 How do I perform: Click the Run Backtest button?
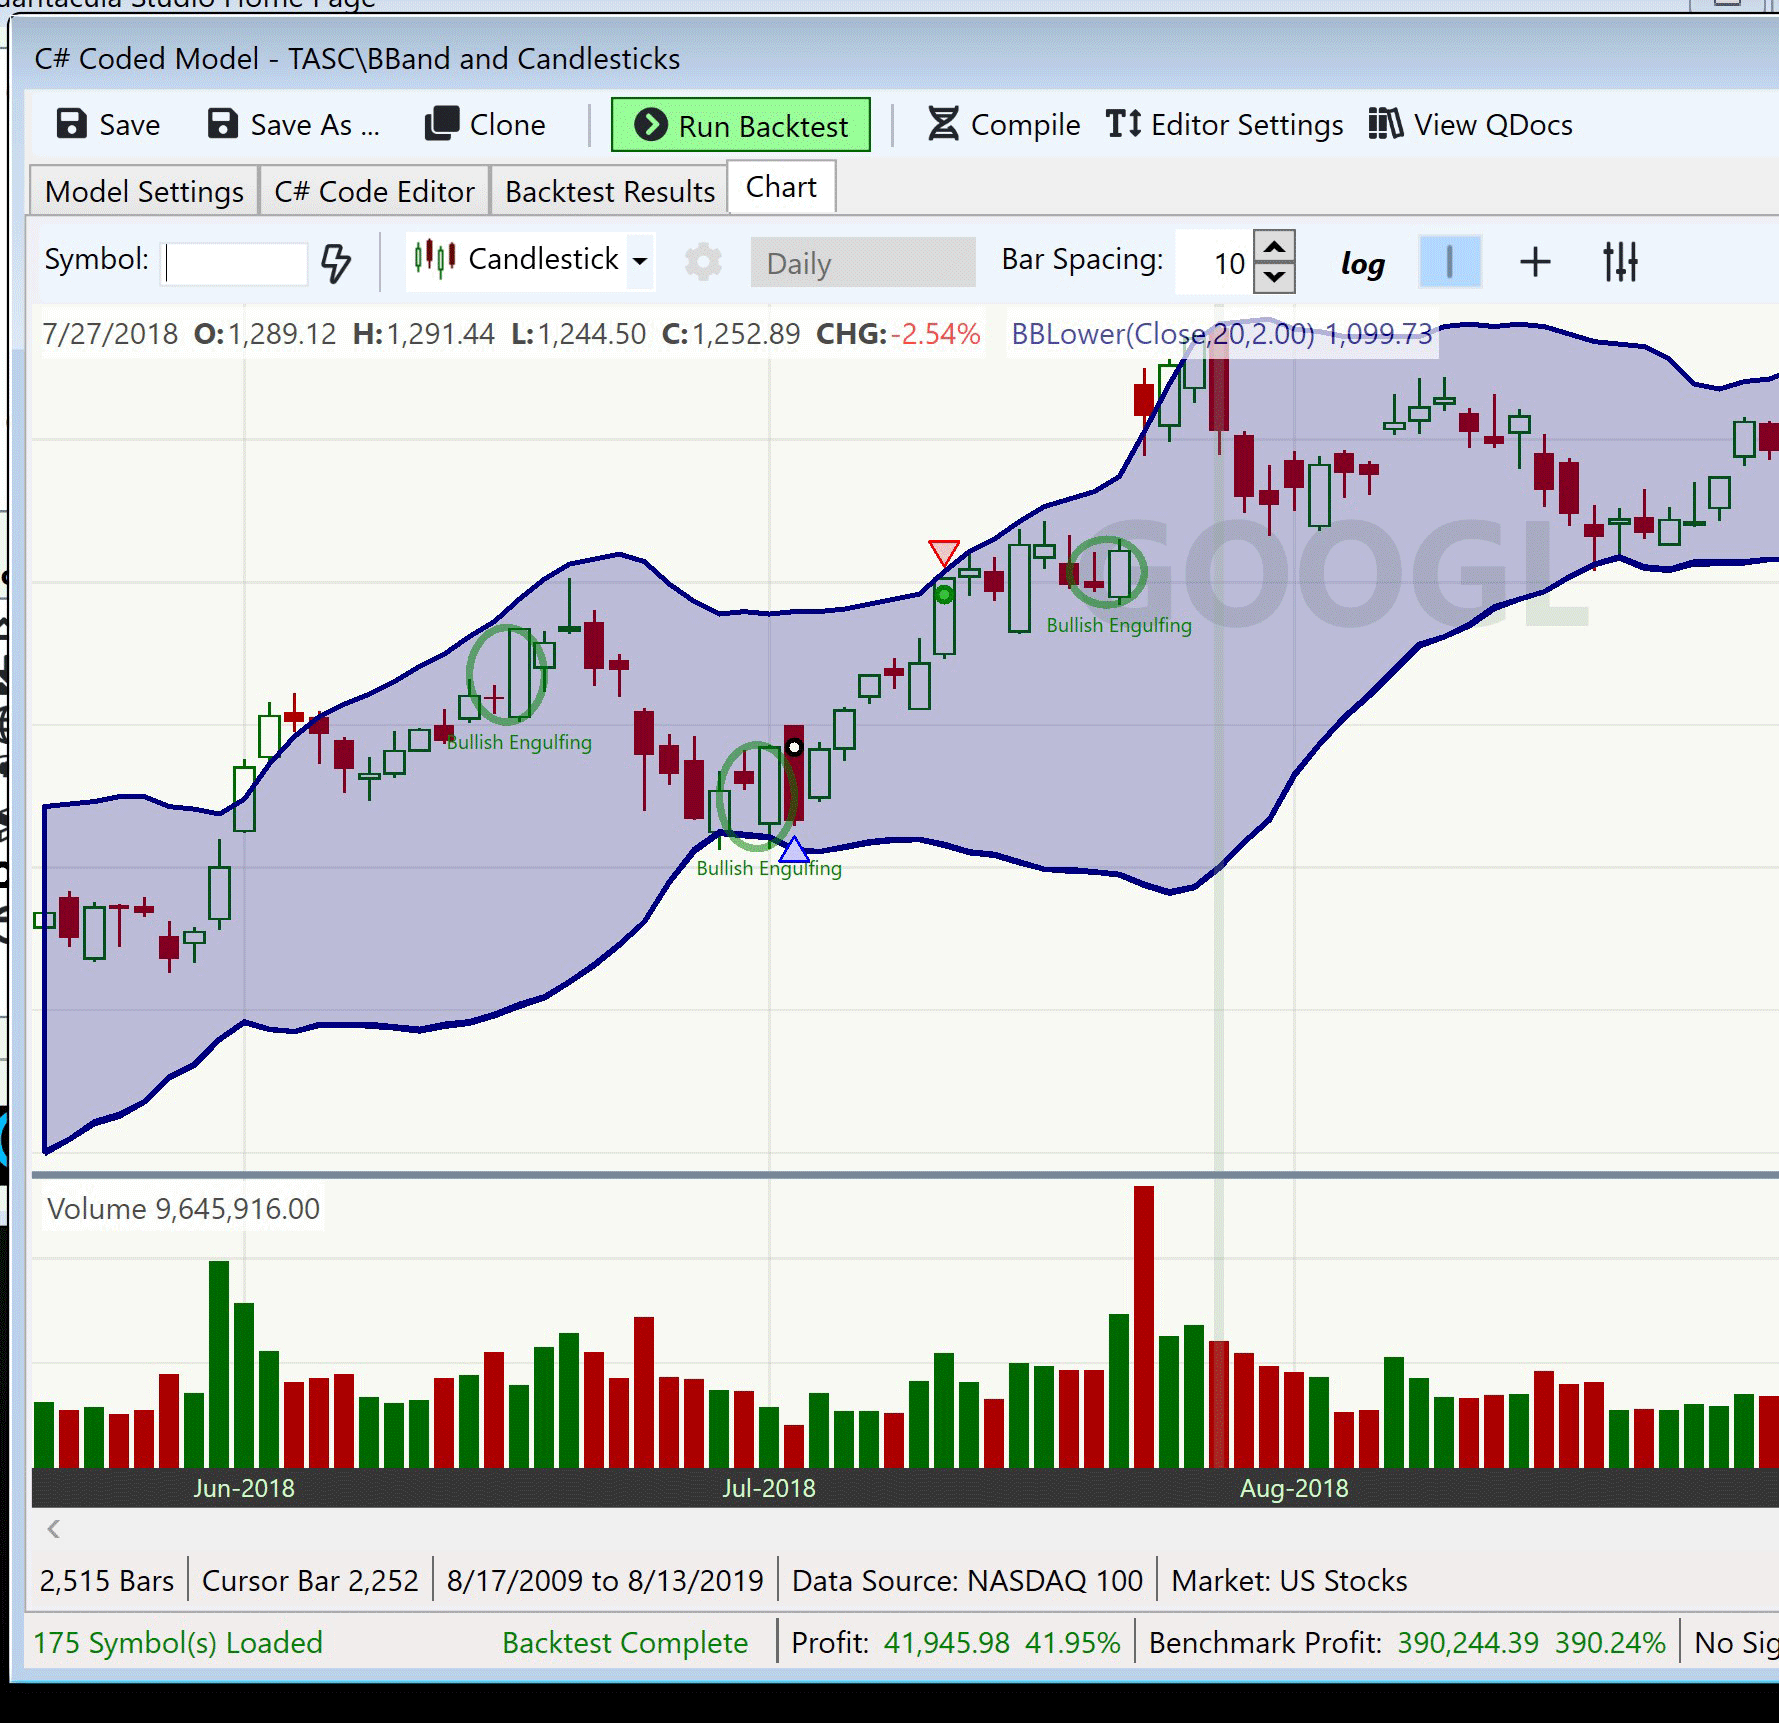[741, 126]
